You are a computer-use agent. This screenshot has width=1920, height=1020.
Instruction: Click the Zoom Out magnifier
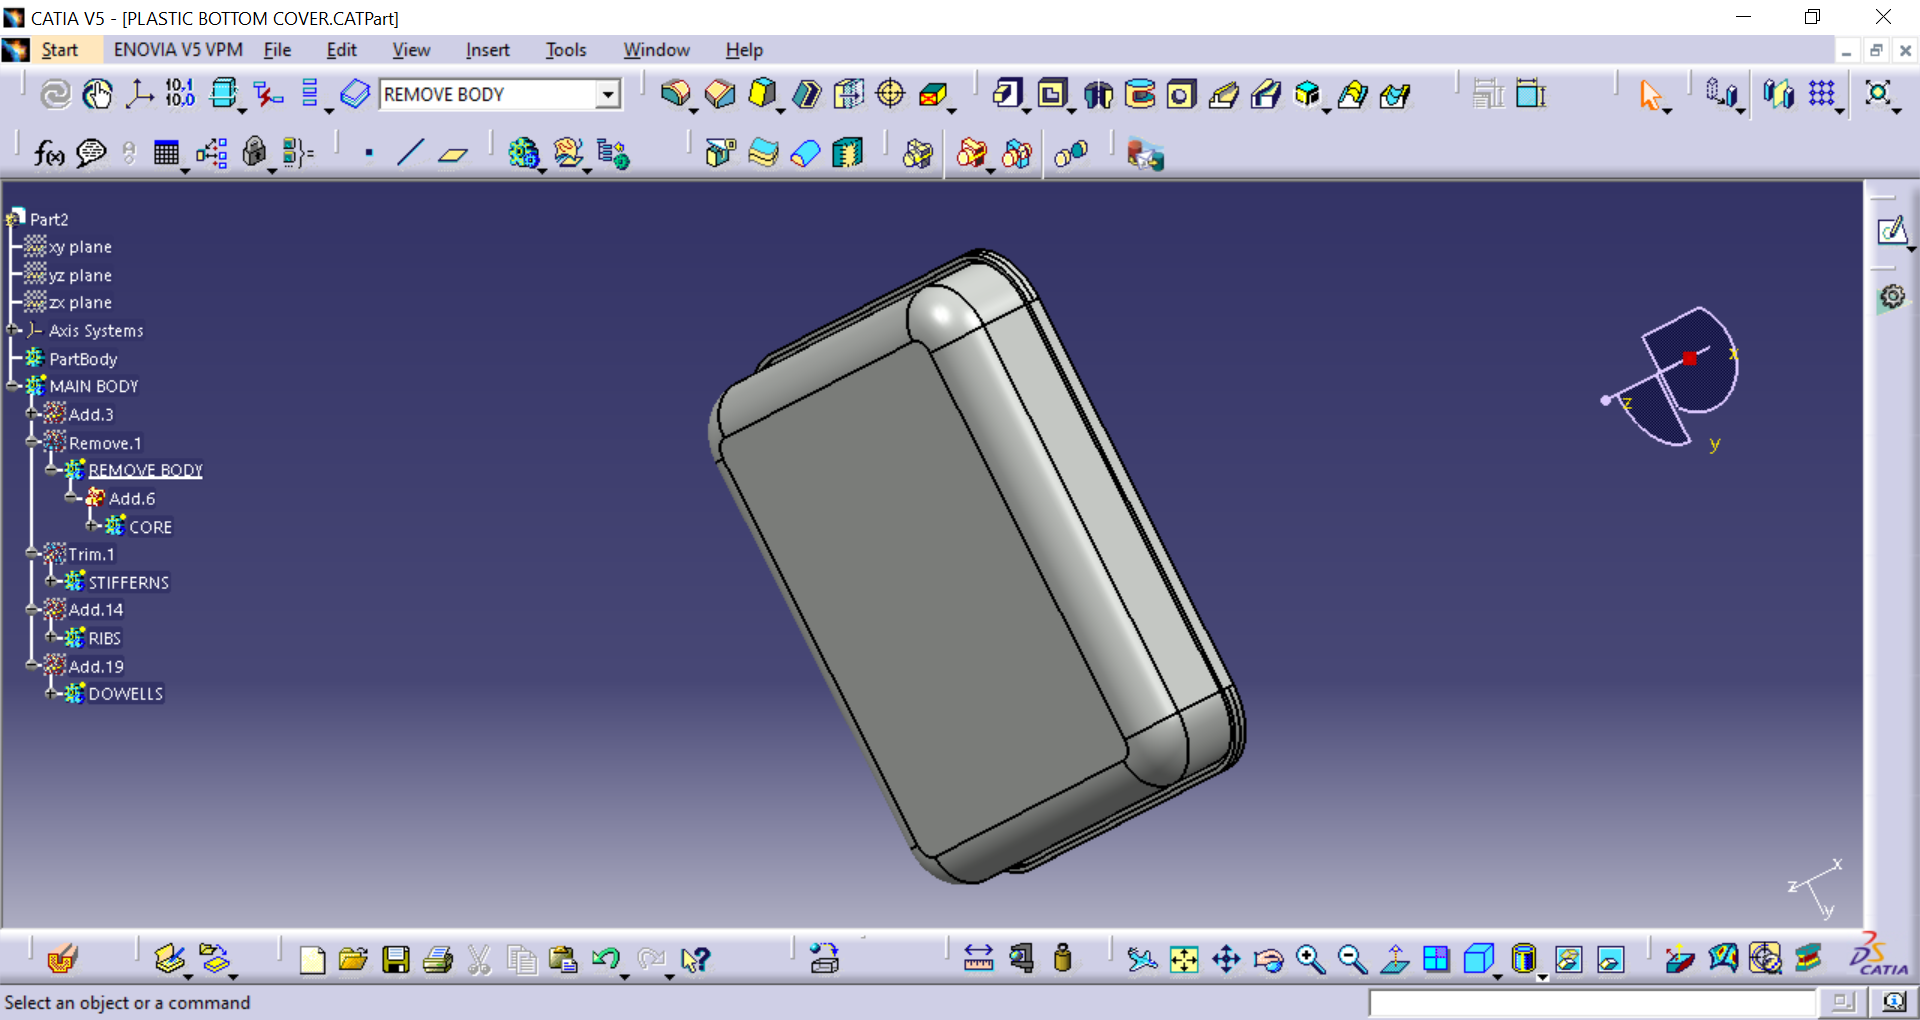(x=1352, y=960)
